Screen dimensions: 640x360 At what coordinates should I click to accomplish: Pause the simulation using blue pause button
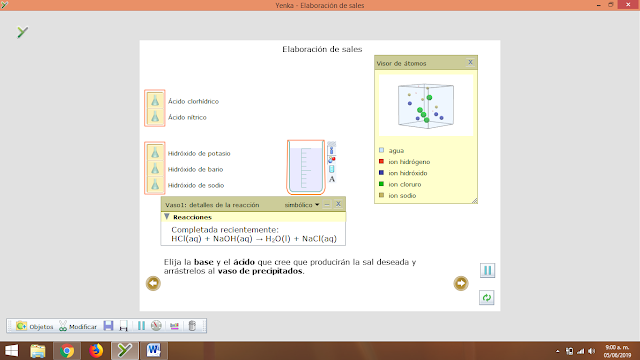pyautogui.click(x=487, y=270)
